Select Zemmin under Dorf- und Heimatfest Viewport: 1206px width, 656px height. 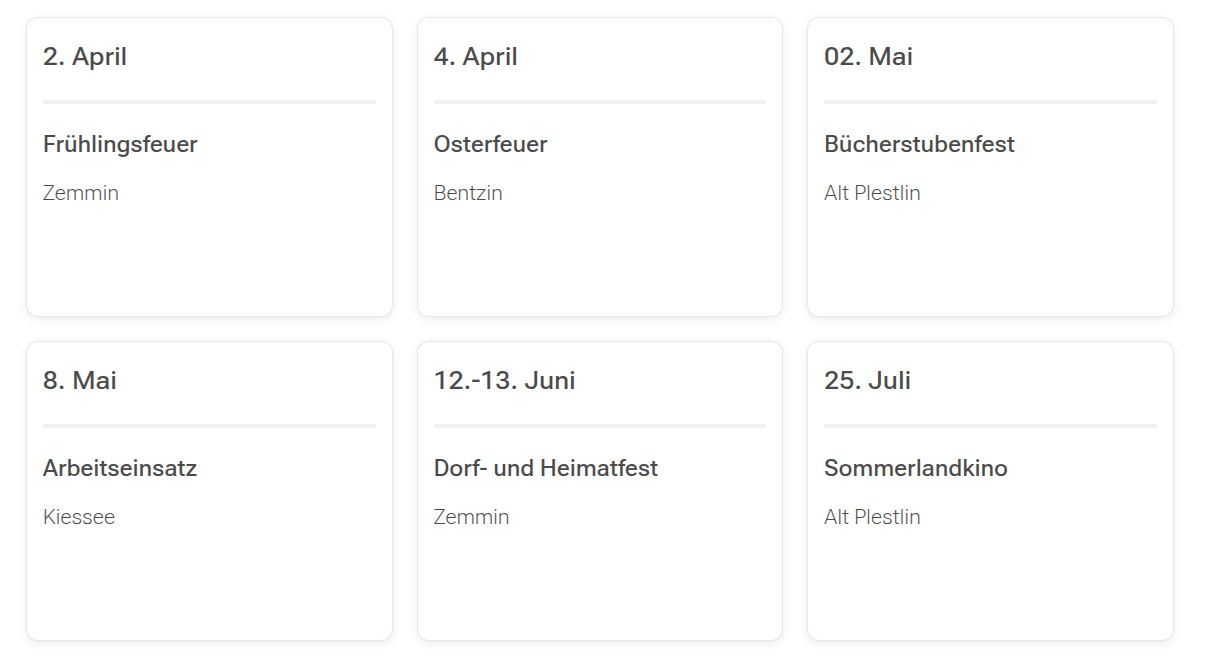(471, 517)
